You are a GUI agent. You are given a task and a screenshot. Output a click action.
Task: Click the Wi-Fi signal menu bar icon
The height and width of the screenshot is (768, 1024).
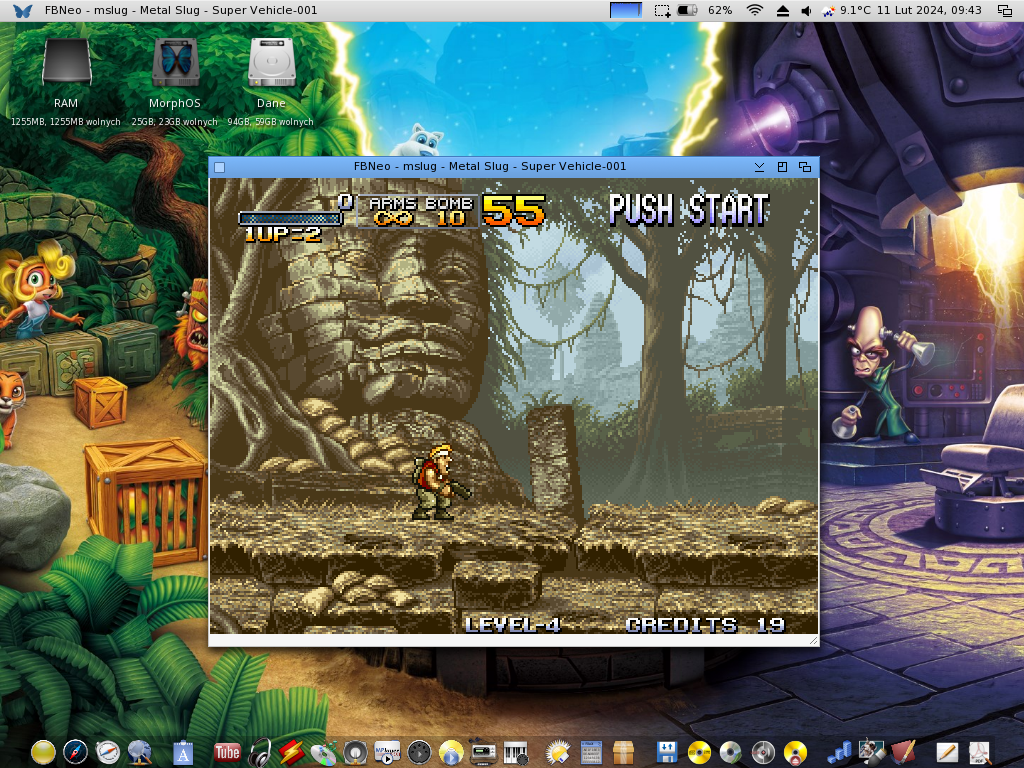755,10
